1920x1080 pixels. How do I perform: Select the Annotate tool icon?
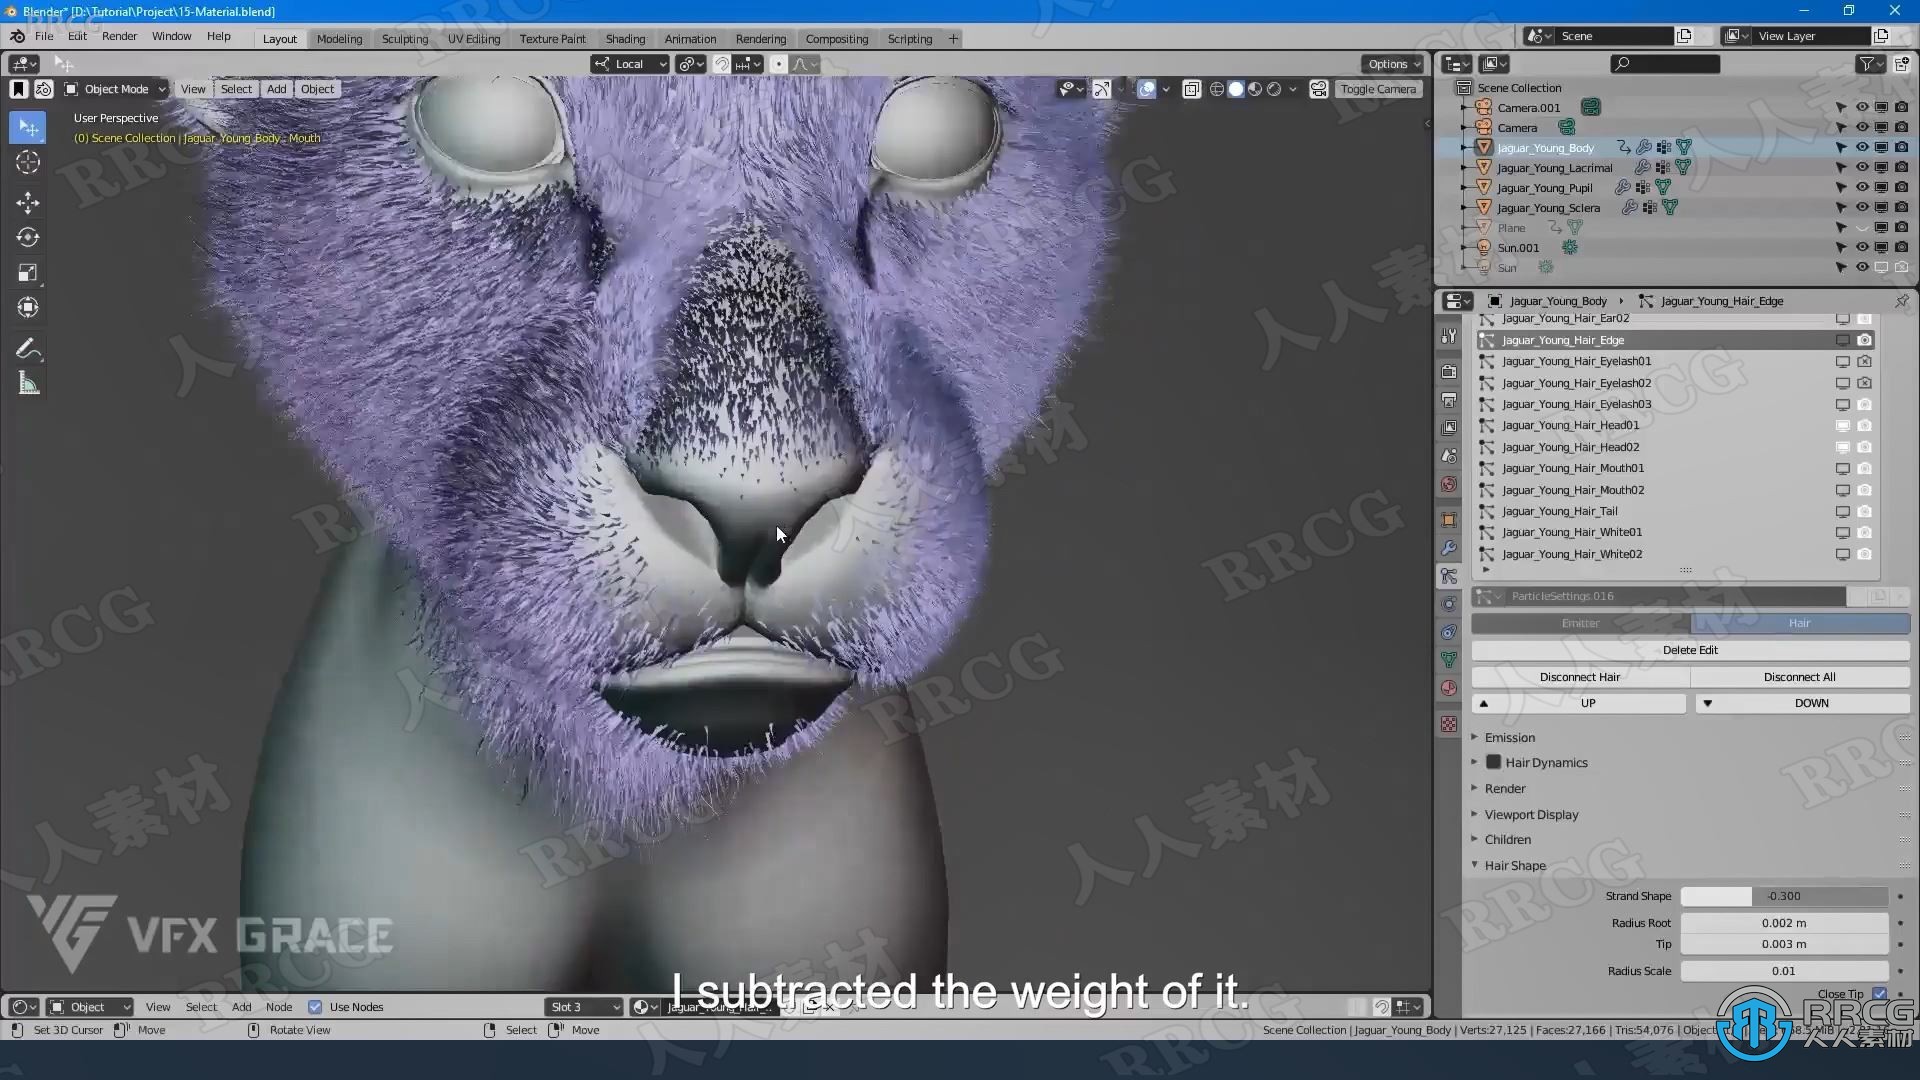point(29,347)
